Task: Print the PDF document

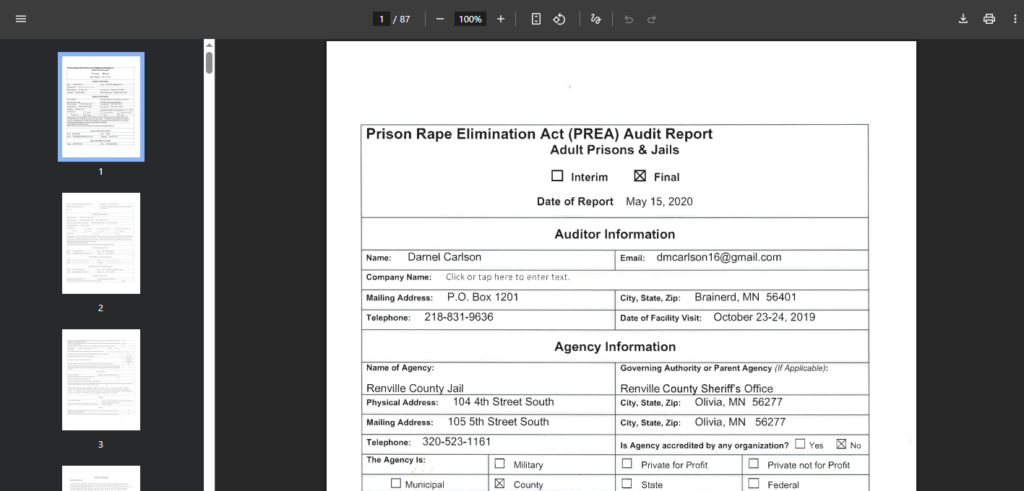Action: (x=989, y=19)
